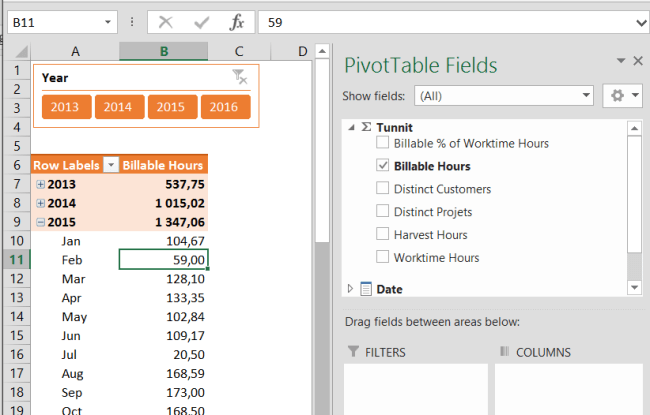This screenshot has width=650, height=415.
Task: Click the Enter checkmark icon in formula bar
Action: [201, 22]
